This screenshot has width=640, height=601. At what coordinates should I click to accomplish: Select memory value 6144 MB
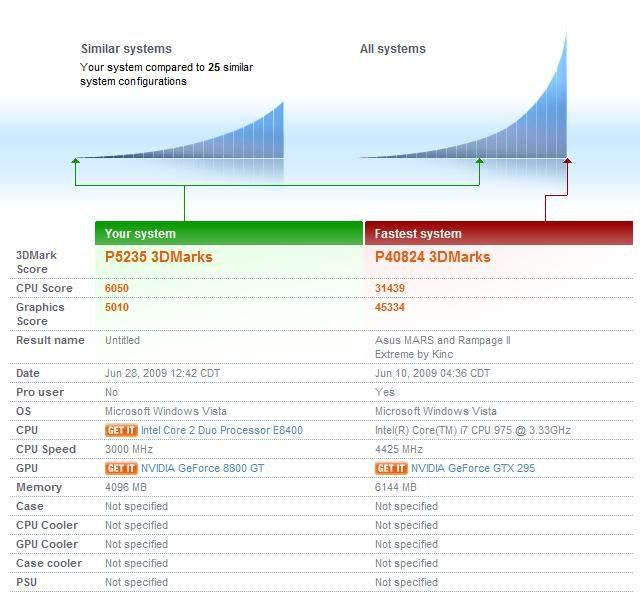tap(396, 487)
